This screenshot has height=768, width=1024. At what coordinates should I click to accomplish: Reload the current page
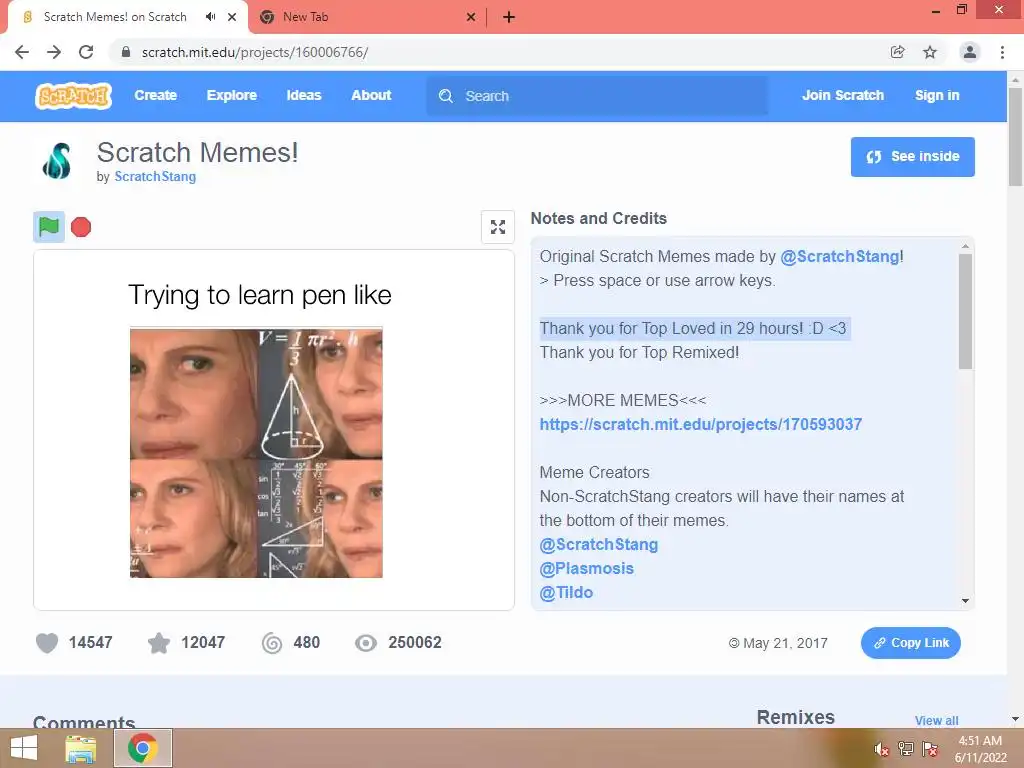coord(86,52)
